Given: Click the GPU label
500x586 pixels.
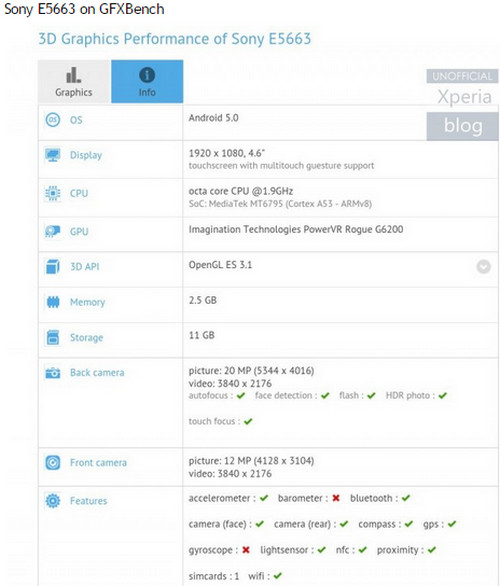Looking at the screenshot, I should pos(79,231).
